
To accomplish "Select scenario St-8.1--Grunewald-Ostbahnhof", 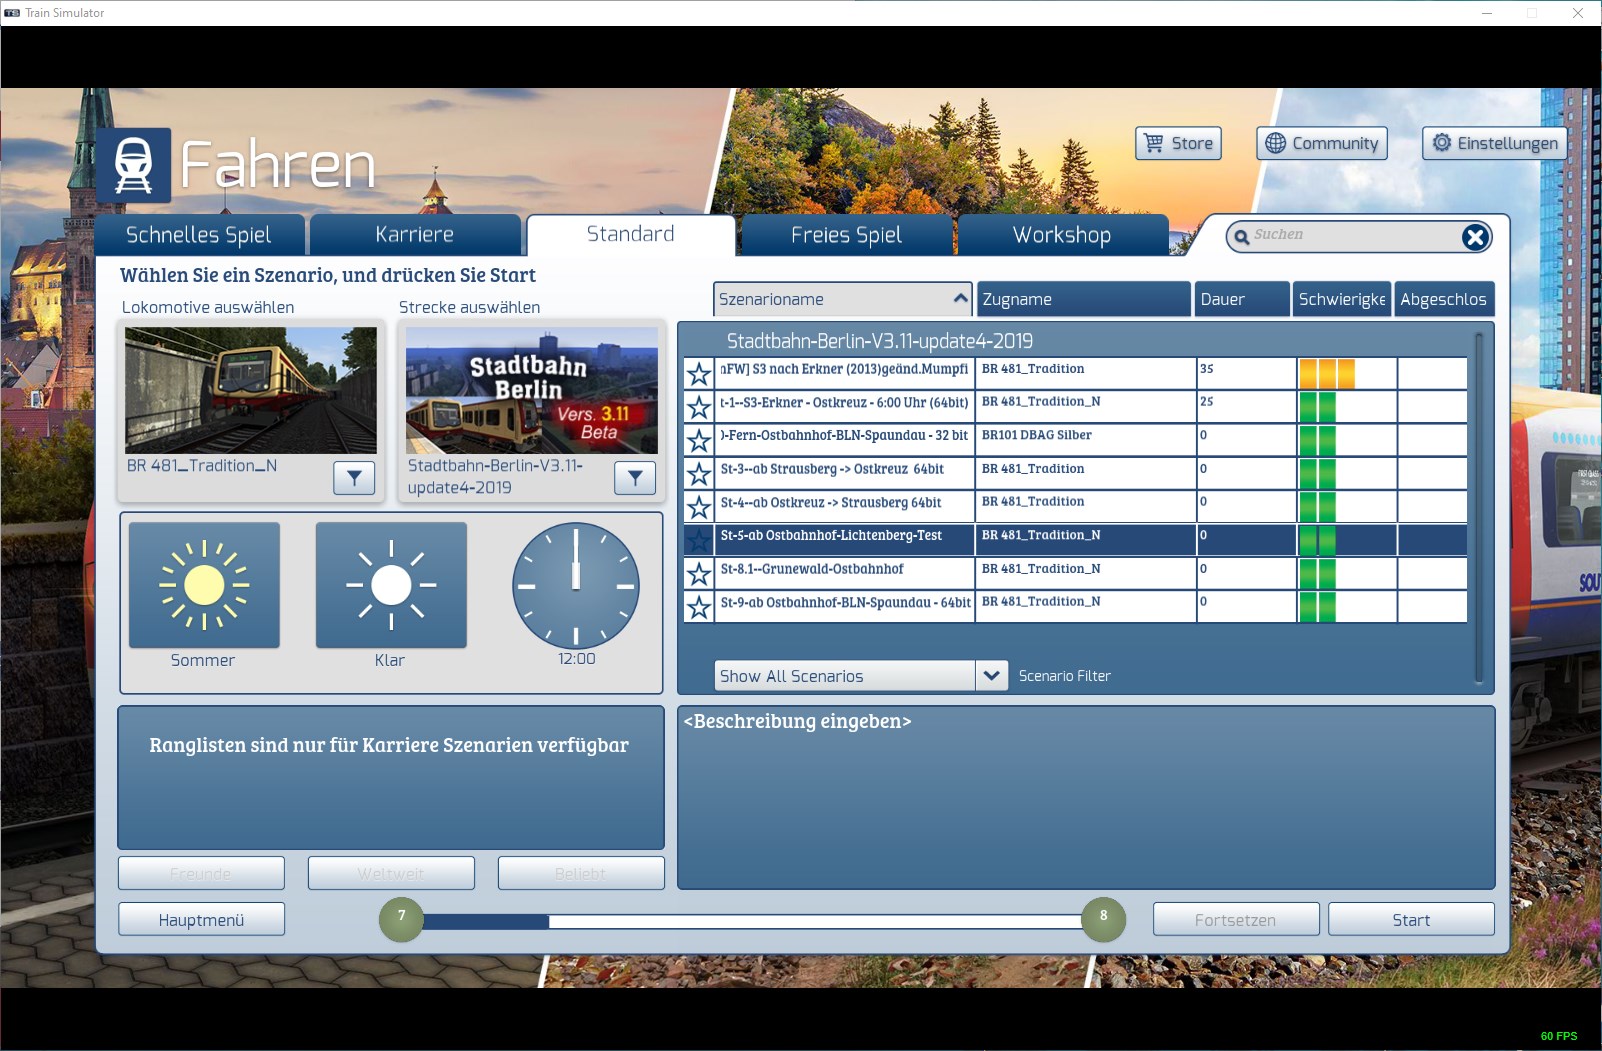I will (845, 573).
